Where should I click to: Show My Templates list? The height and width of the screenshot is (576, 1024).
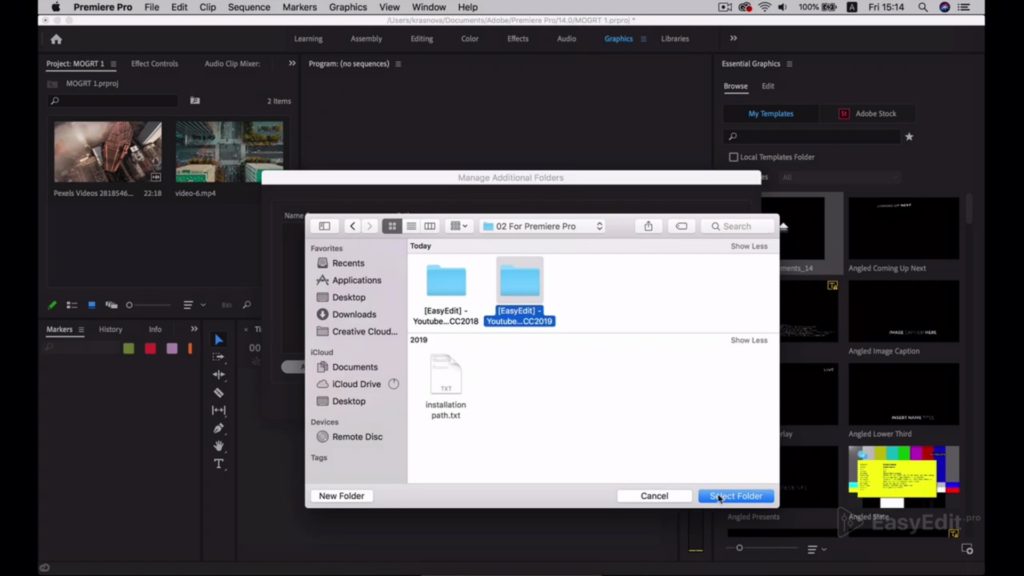[x=771, y=114]
